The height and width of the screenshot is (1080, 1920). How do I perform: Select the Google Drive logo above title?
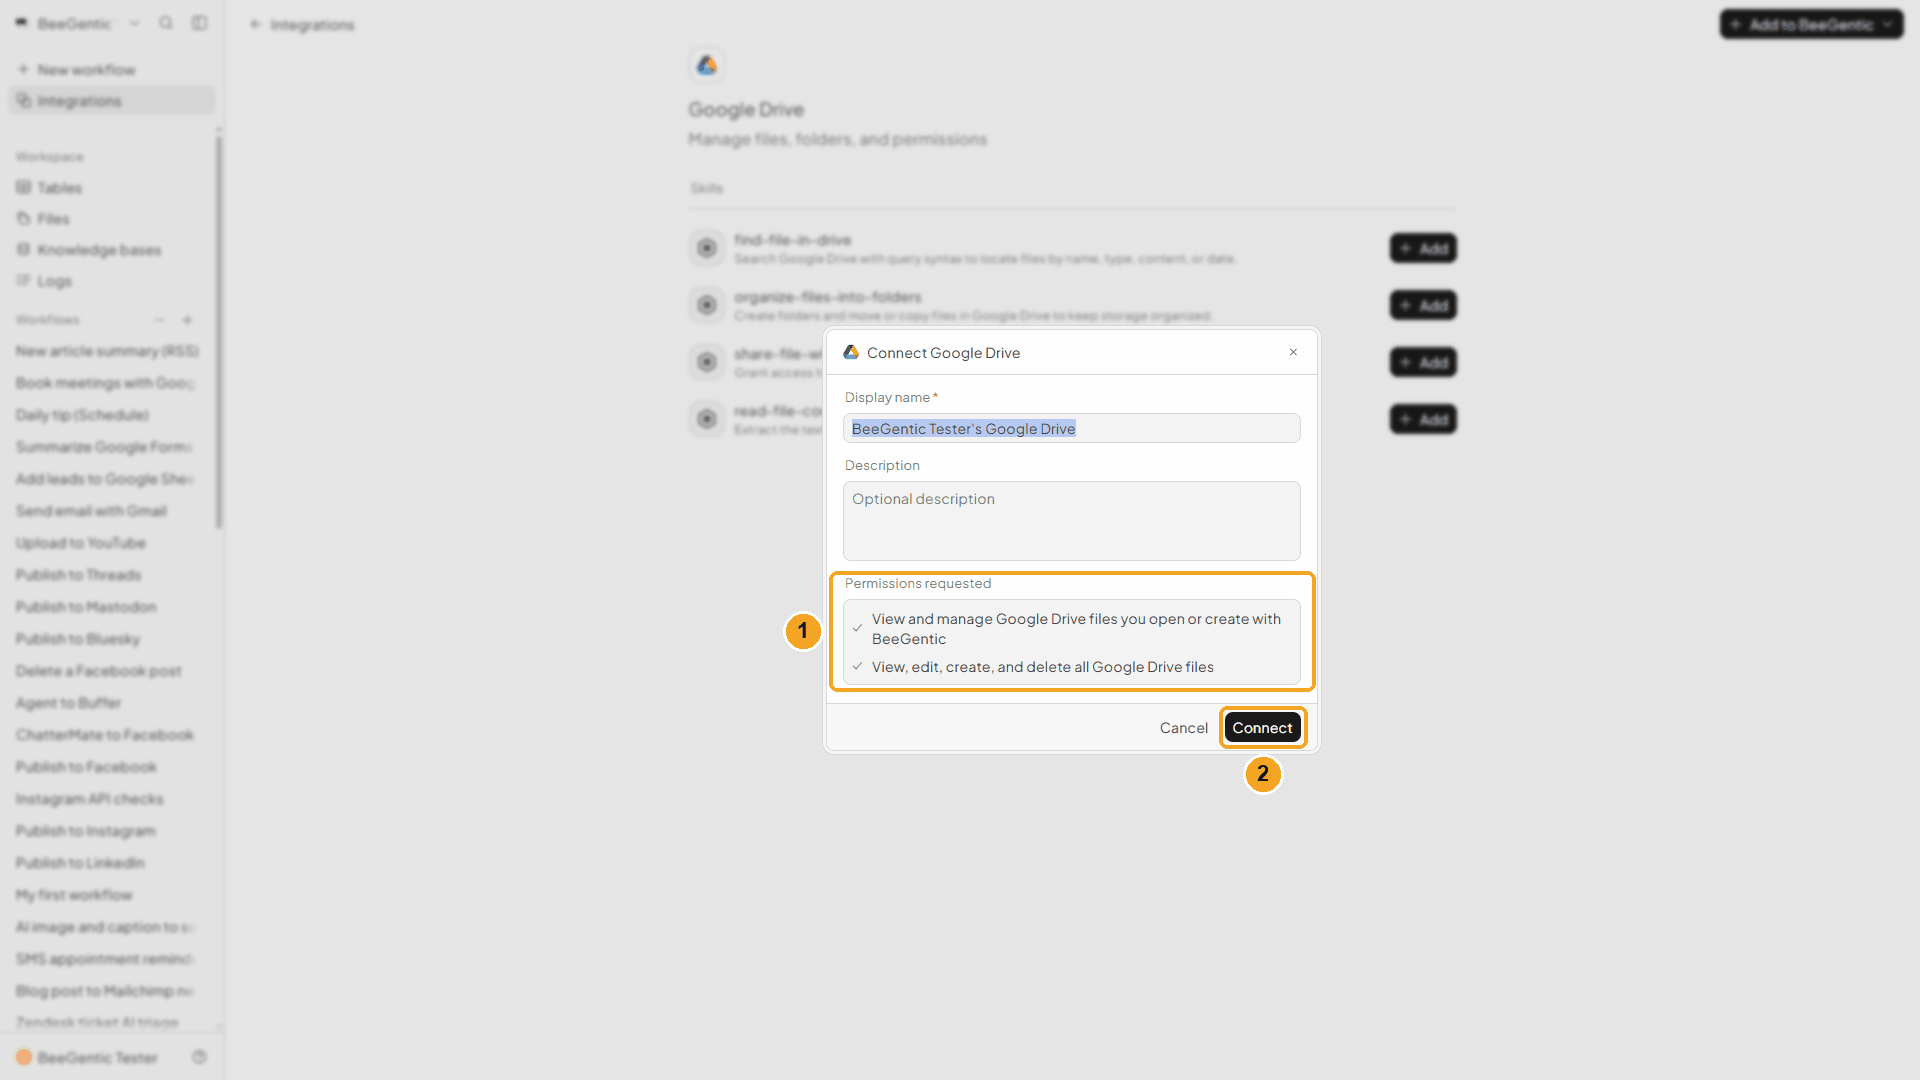(x=707, y=65)
